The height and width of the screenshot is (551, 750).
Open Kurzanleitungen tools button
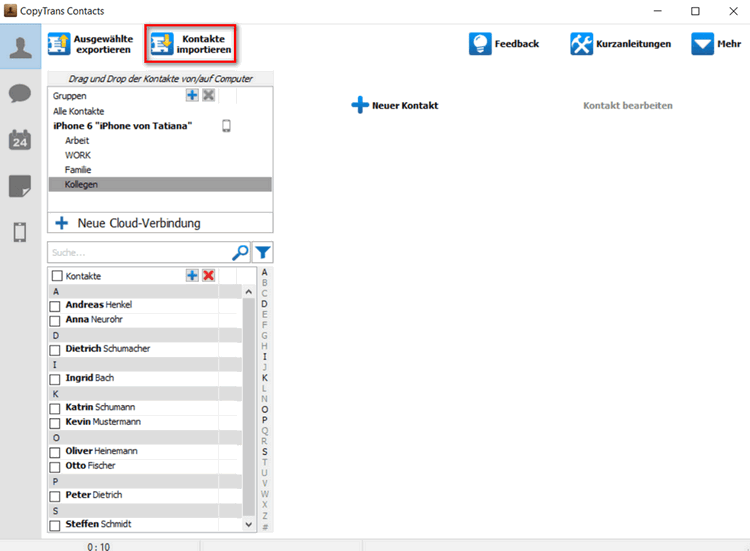coord(620,44)
